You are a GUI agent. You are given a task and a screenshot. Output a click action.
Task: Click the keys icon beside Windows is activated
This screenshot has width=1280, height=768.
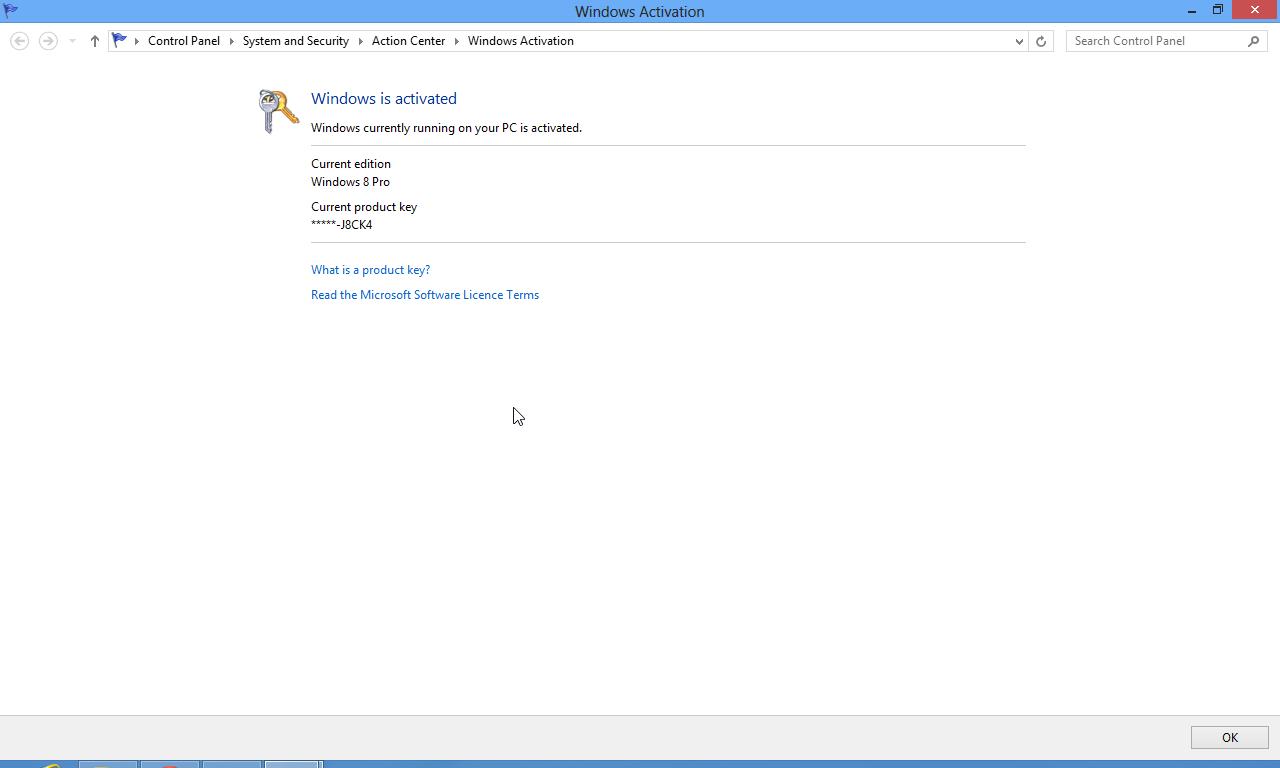[278, 111]
